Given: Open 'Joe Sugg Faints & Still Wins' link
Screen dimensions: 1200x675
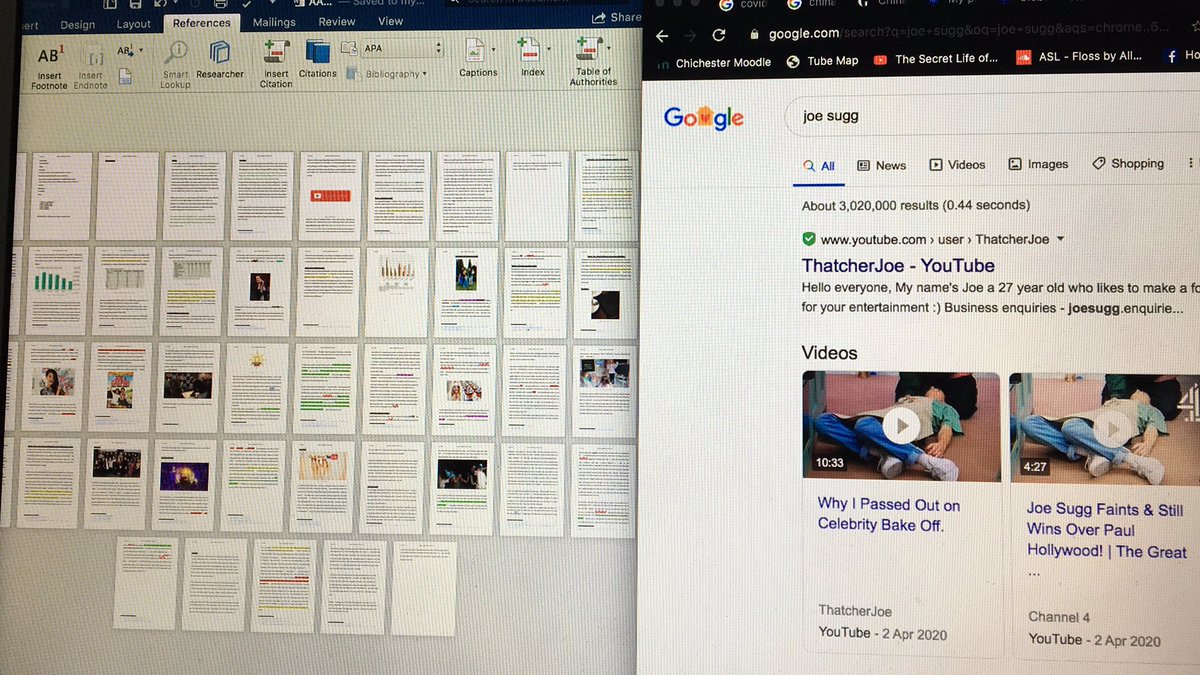Looking at the screenshot, I should tap(1106, 530).
